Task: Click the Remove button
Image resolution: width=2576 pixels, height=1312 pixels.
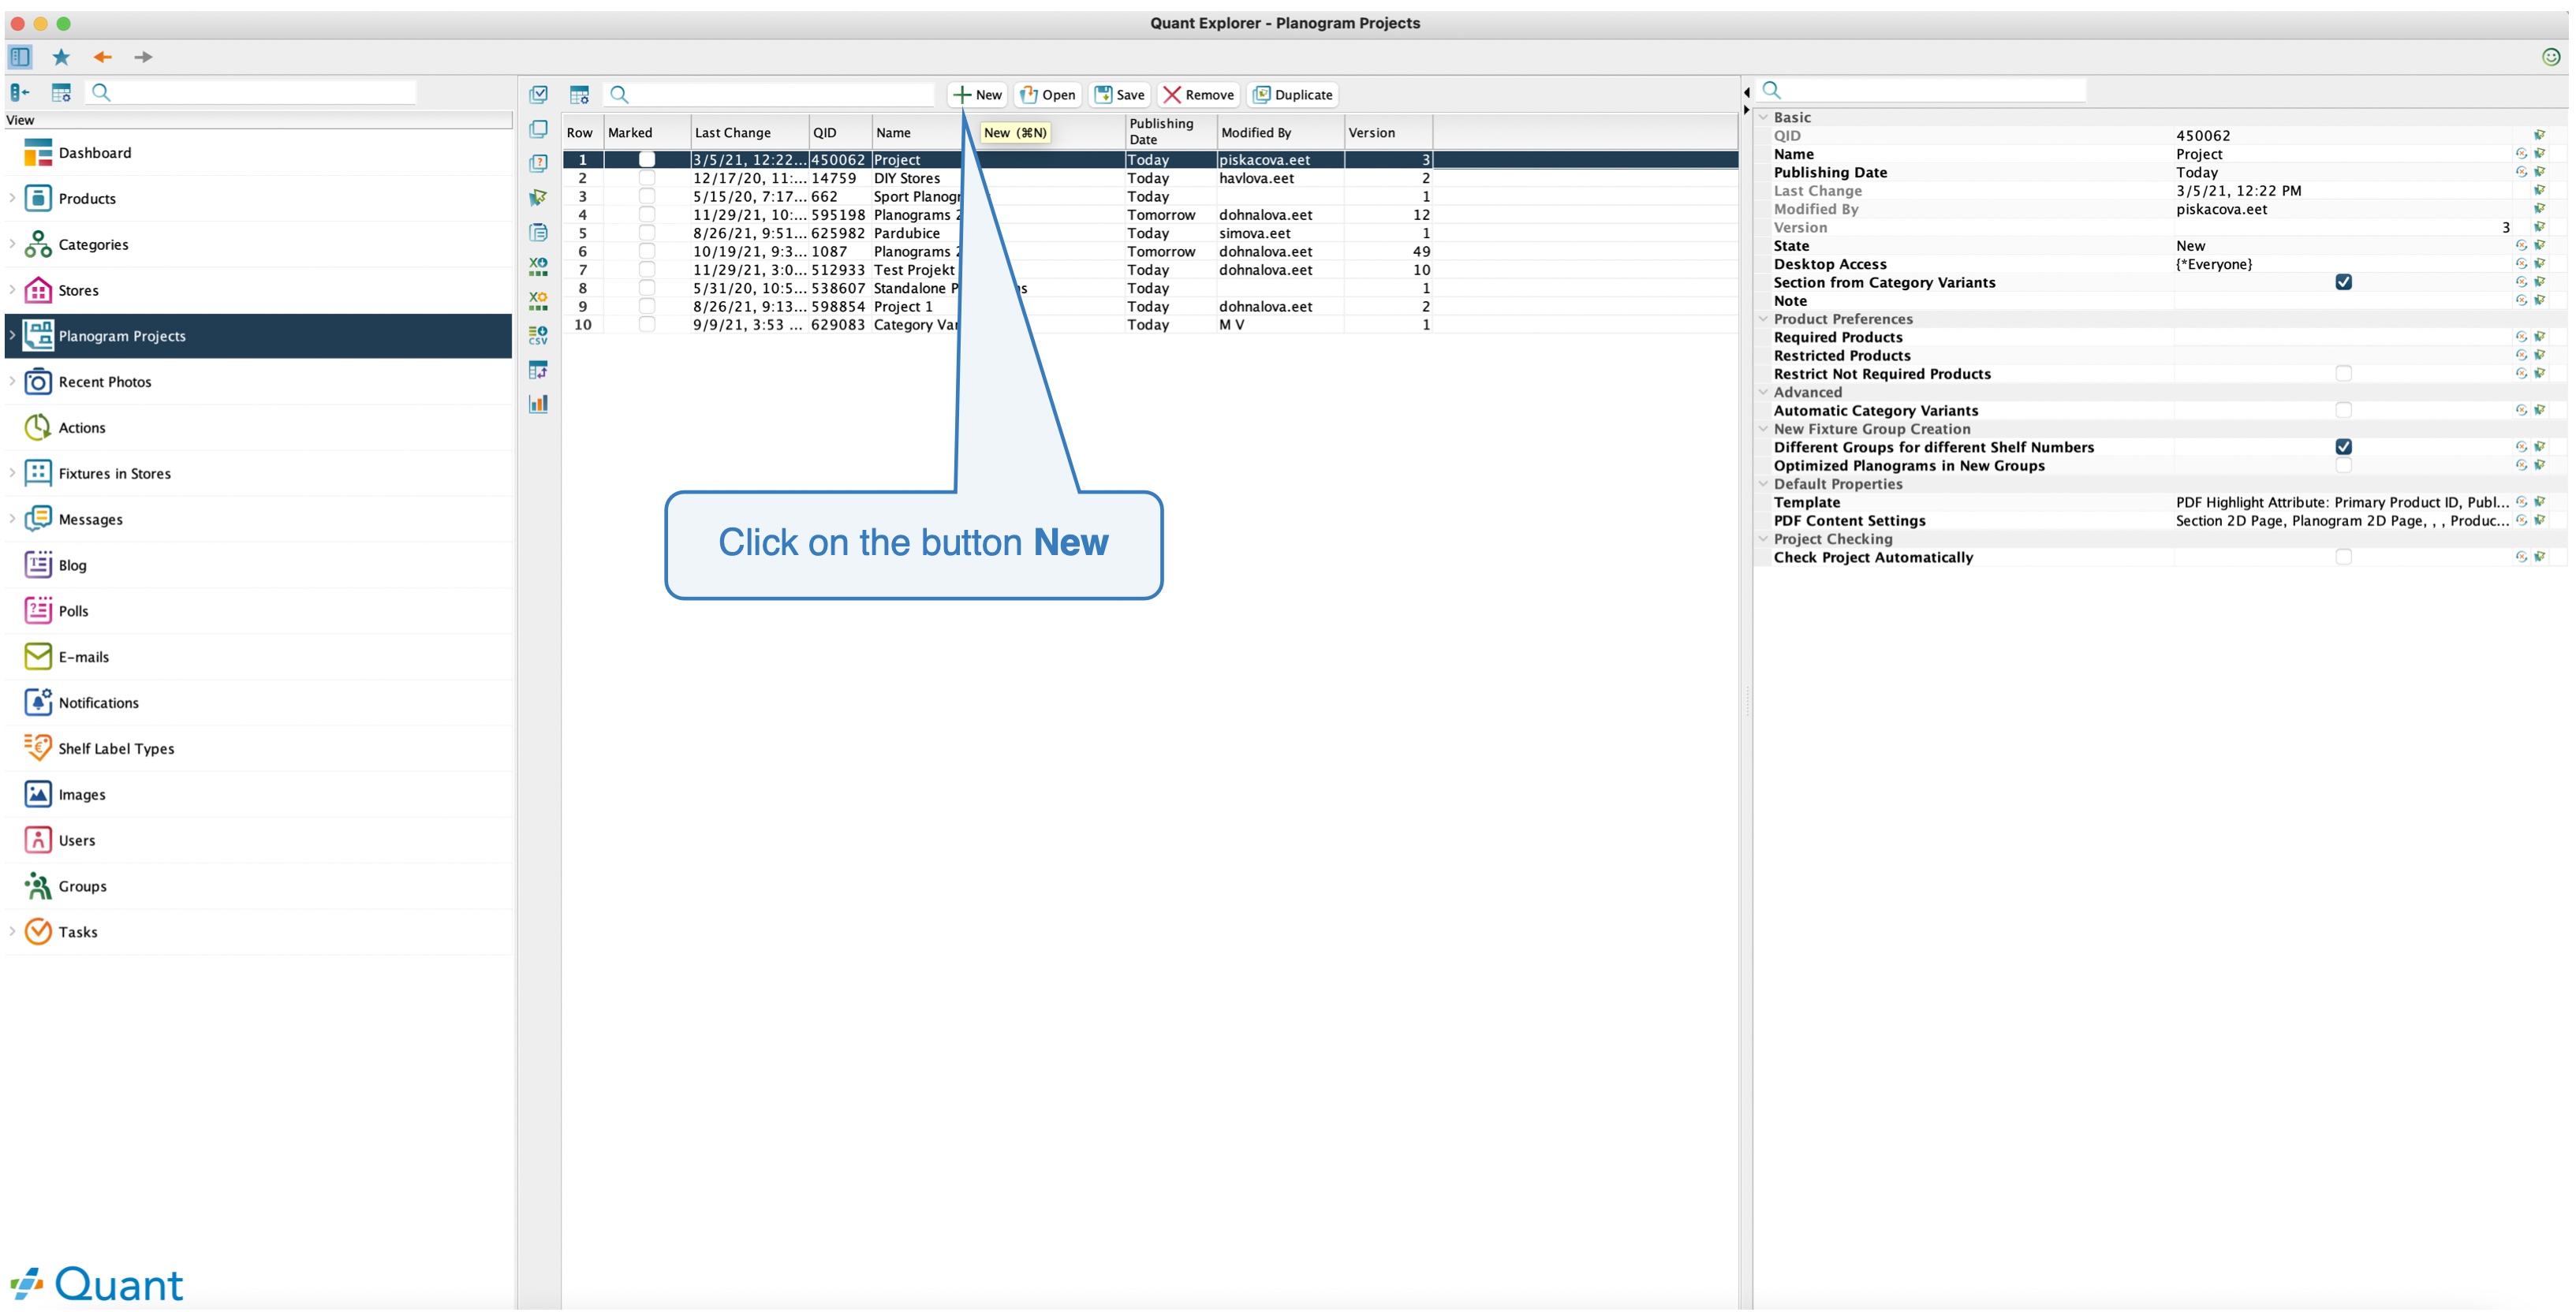Action: [x=1198, y=94]
